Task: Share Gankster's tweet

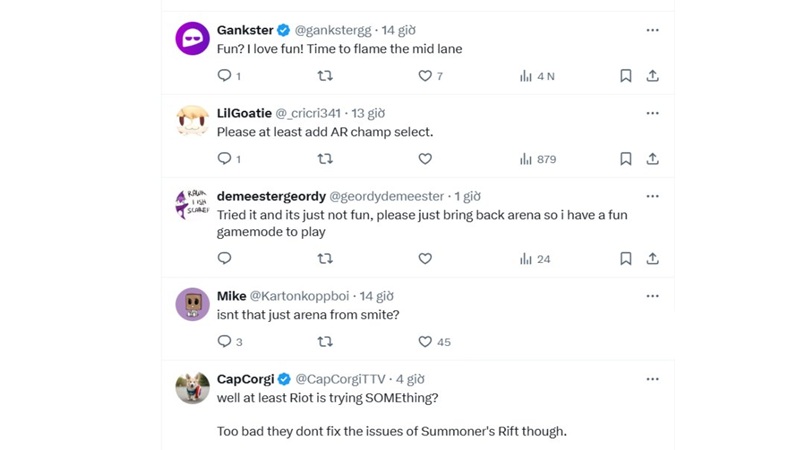Action: [652, 76]
